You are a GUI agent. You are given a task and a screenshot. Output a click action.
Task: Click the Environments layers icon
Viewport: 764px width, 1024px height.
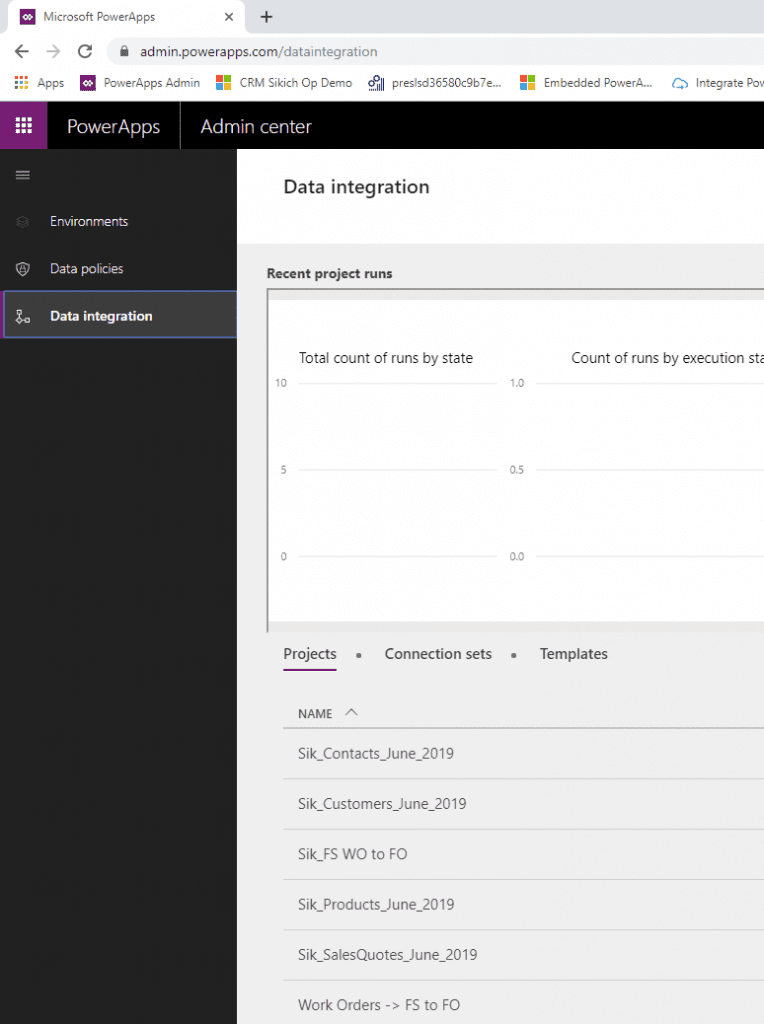(x=23, y=222)
